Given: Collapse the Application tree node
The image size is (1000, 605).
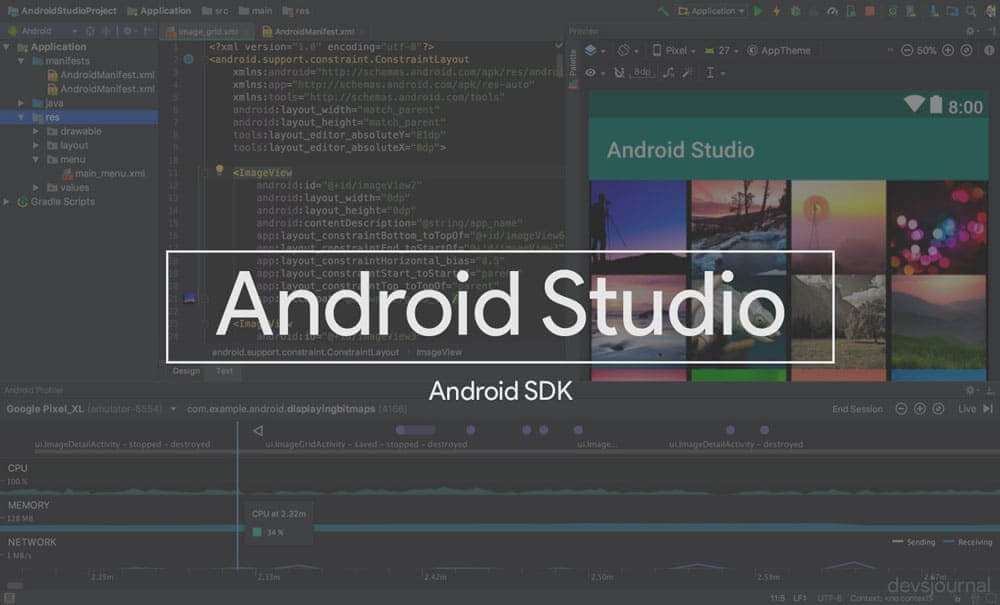Looking at the screenshot, I should coord(6,47).
